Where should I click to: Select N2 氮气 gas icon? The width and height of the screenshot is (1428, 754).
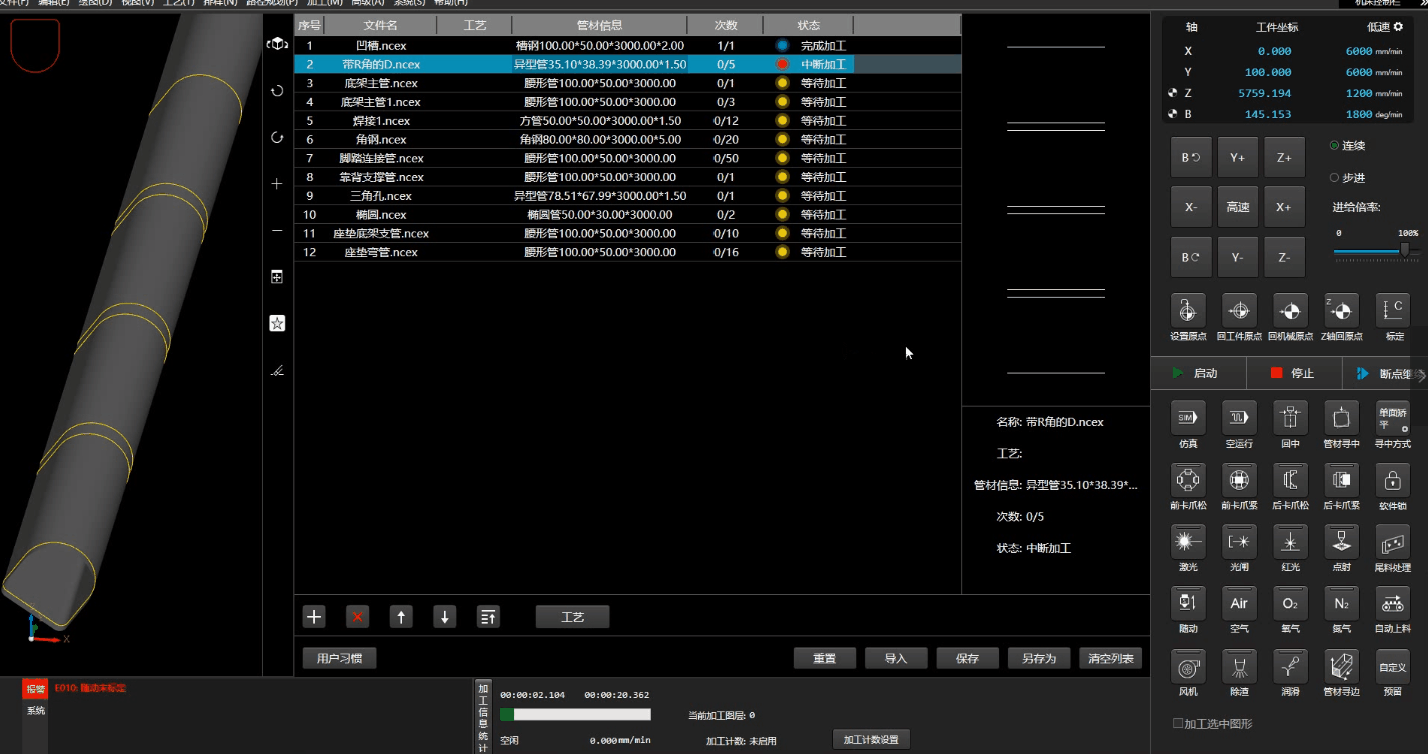[x=1341, y=603]
